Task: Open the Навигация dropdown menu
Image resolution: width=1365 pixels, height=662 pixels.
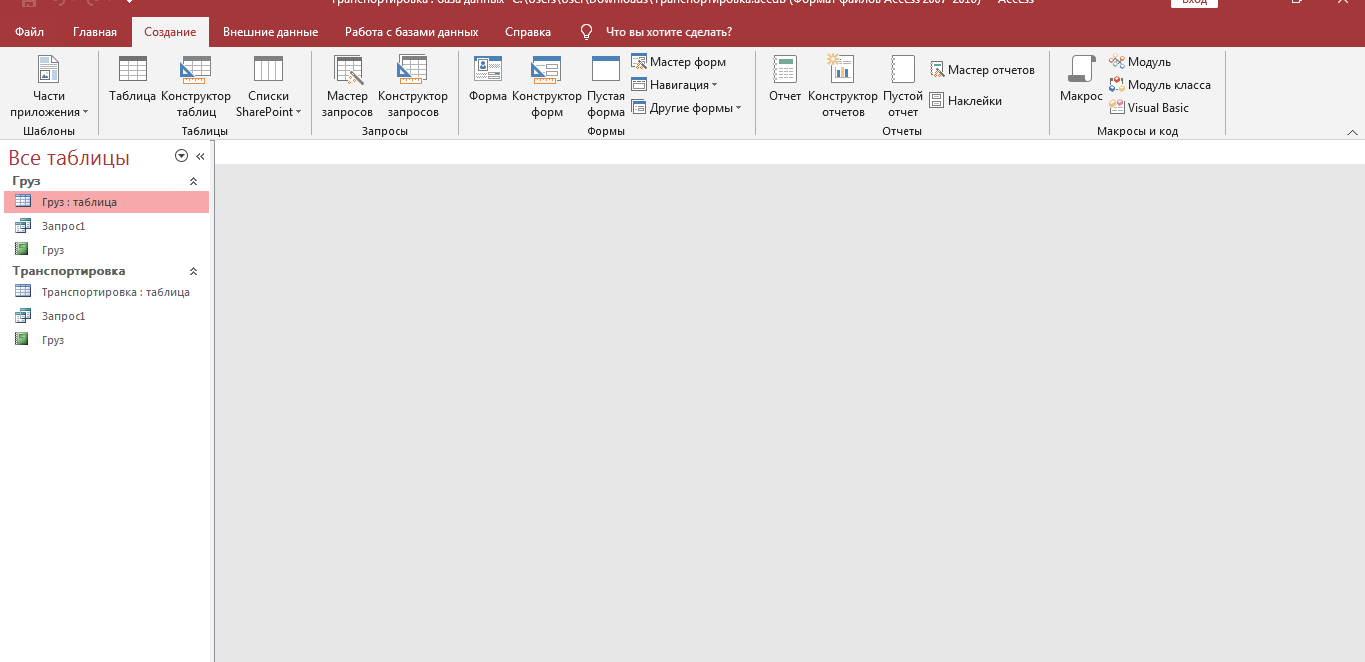Action: click(675, 85)
